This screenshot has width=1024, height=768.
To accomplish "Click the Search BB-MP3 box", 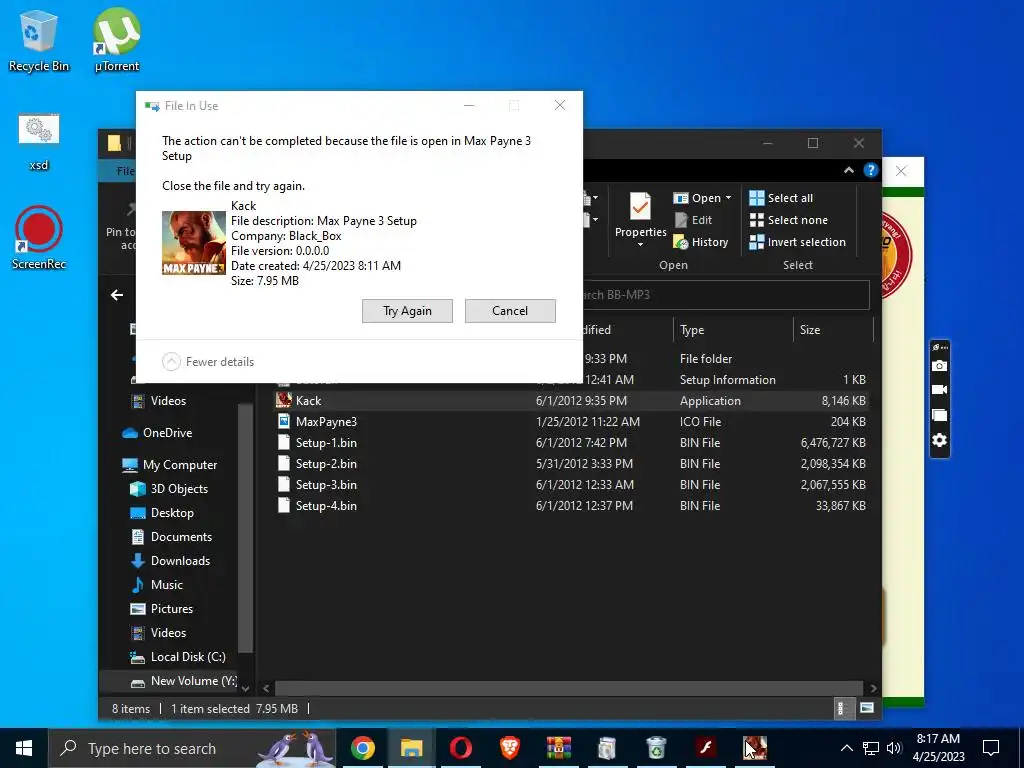I will 725,295.
